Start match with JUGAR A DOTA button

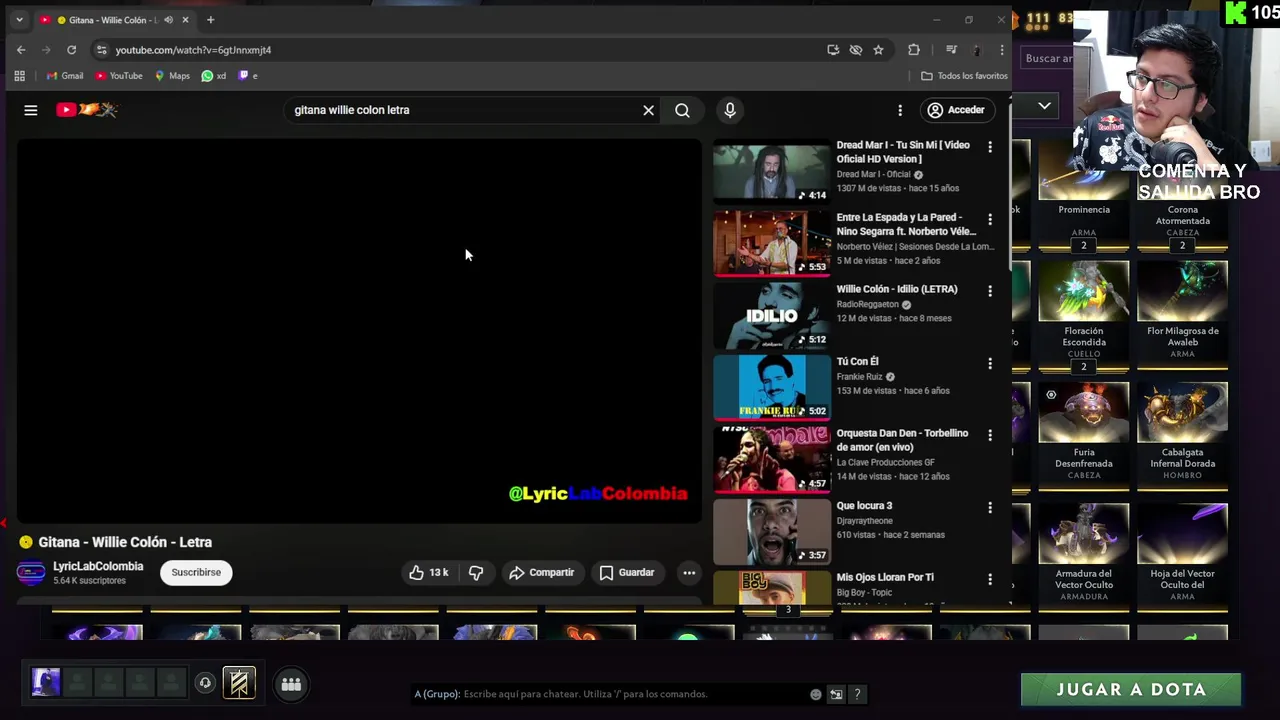click(x=1131, y=689)
